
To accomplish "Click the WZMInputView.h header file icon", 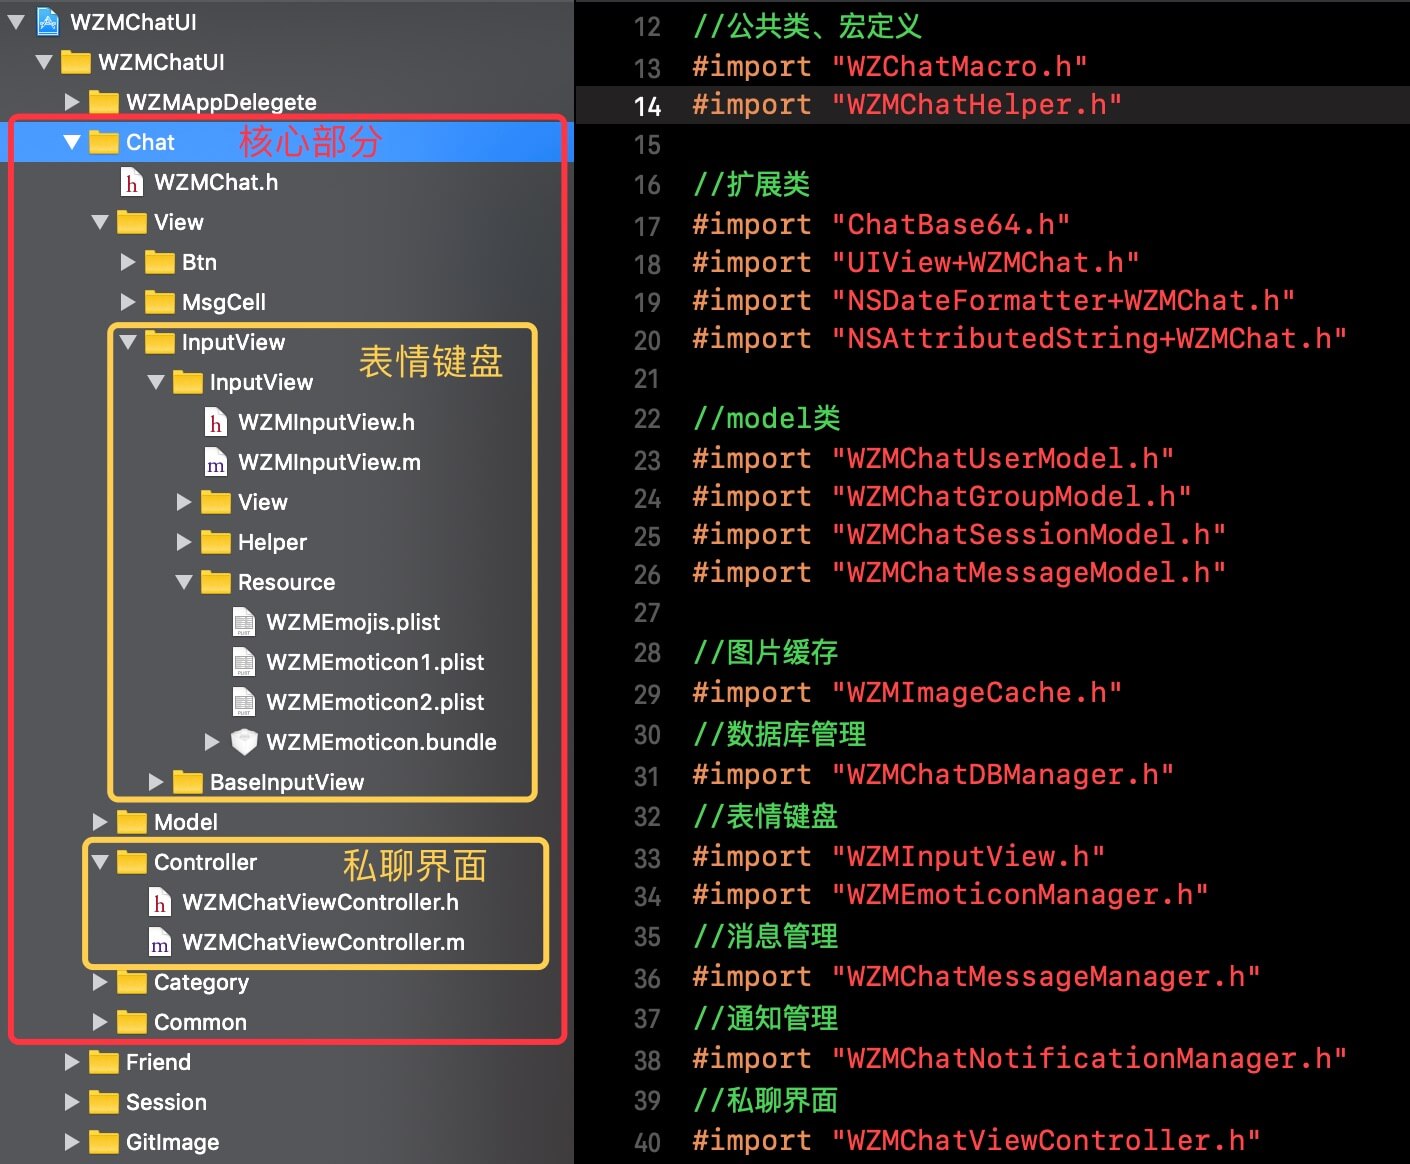I will click(216, 422).
